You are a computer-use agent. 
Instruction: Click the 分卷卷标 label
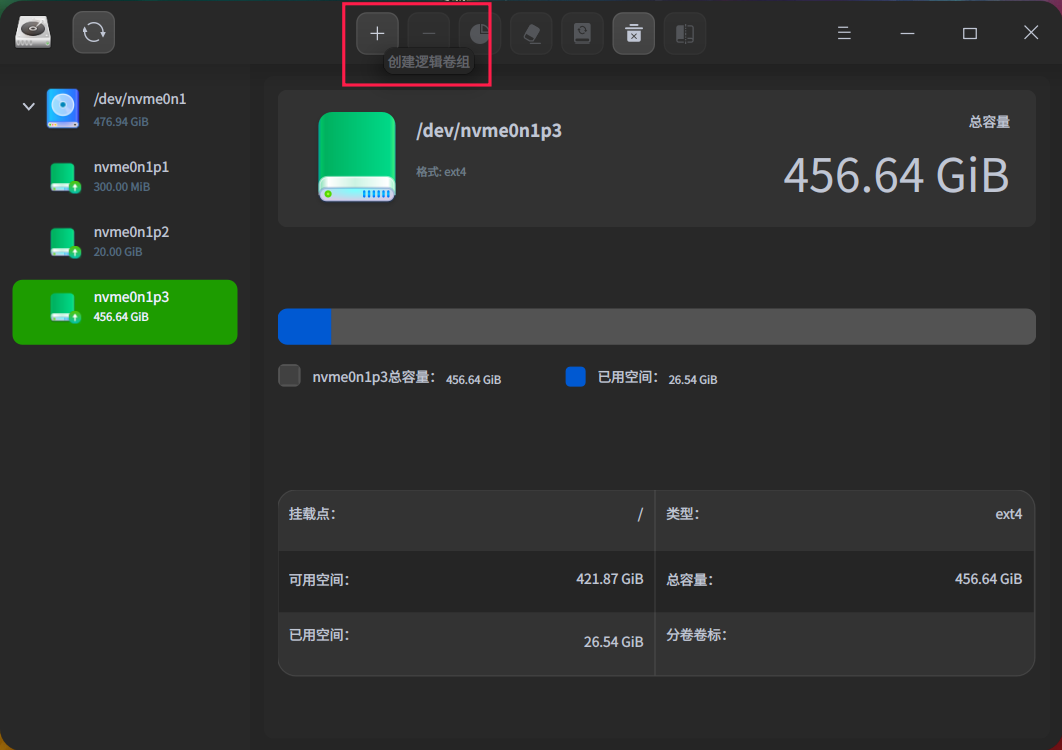tap(696, 635)
